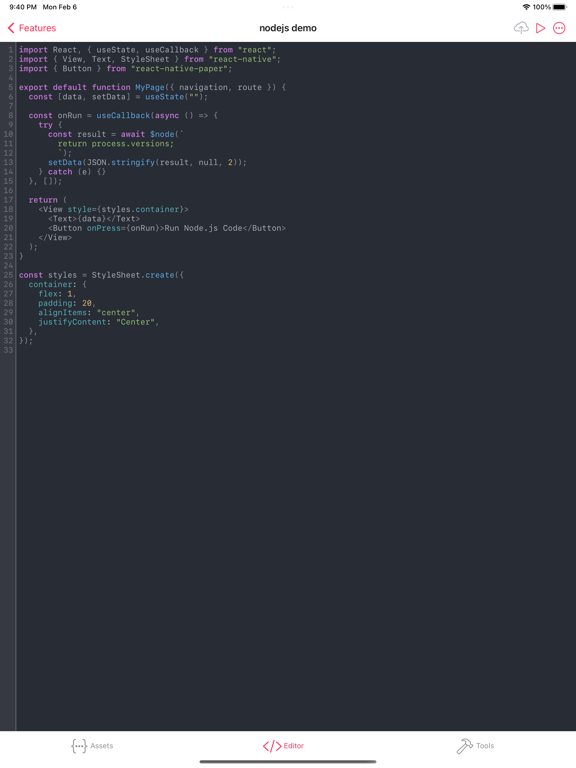Click the nodejs demo title

(x=288, y=28)
